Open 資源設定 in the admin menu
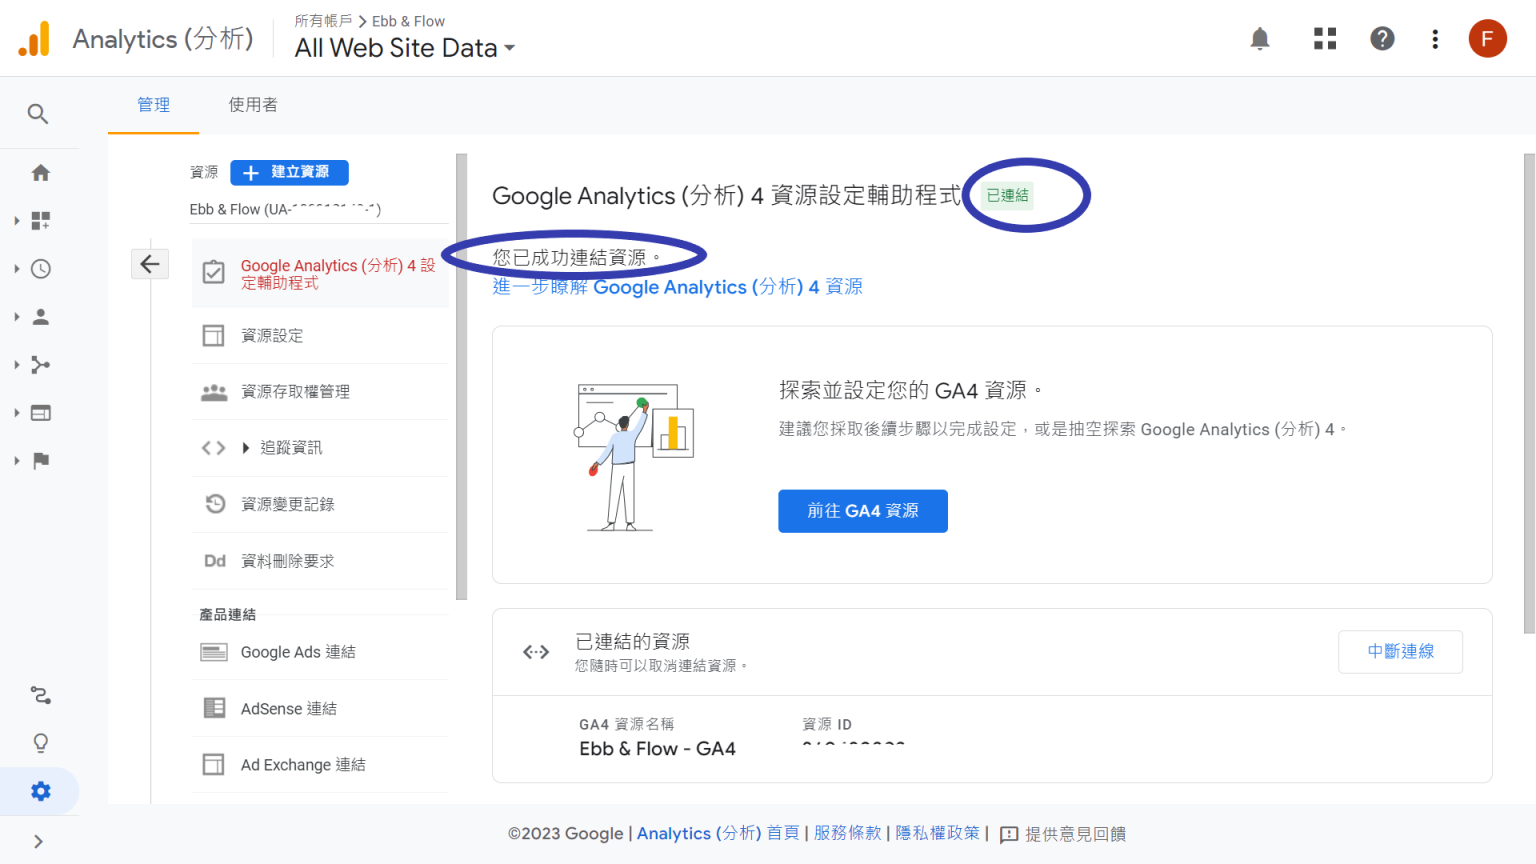Image resolution: width=1536 pixels, height=864 pixels. pos(320,335)
